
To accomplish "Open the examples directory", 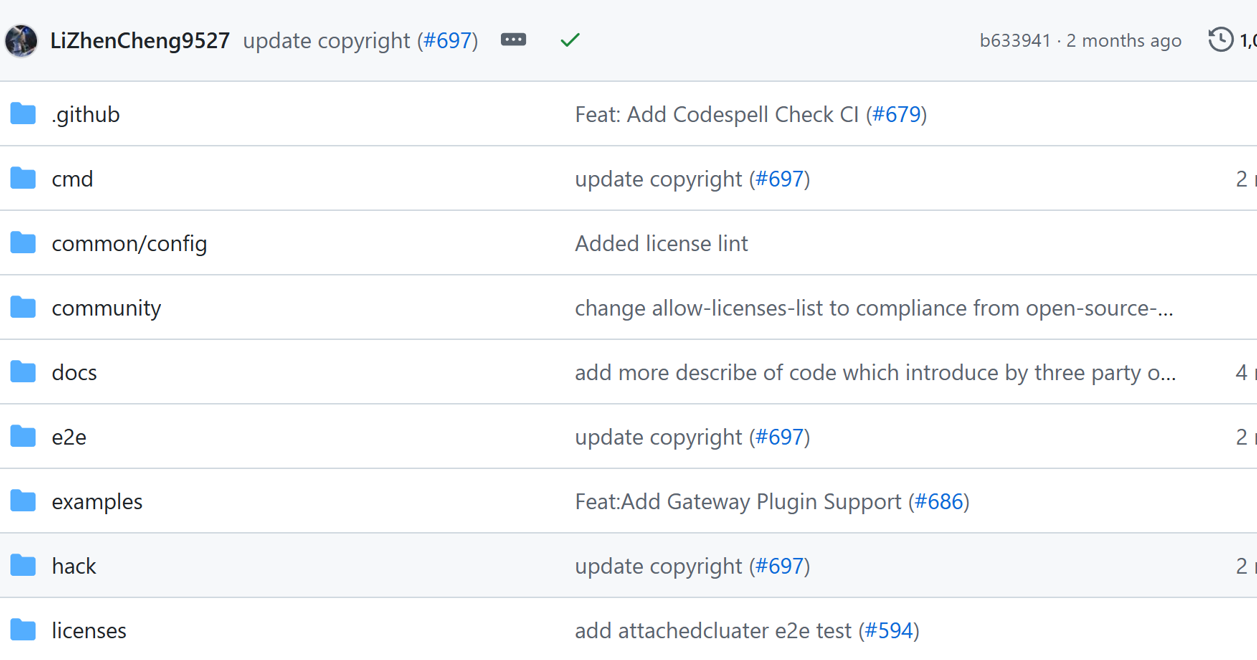I will point(97,501).
